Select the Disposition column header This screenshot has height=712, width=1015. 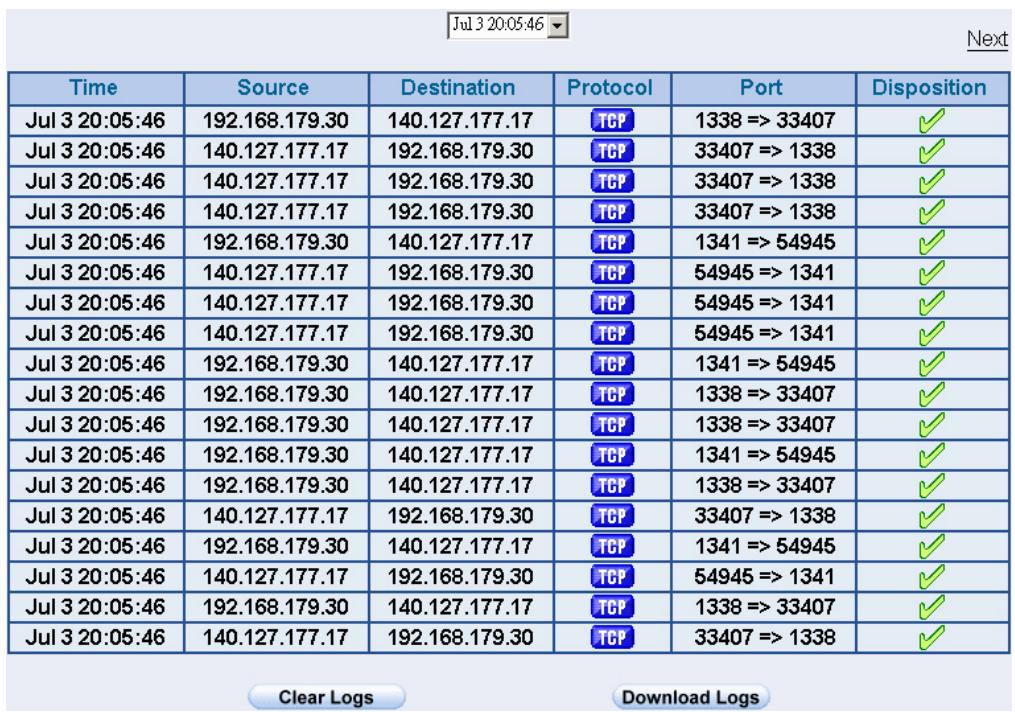pos(930,88)
